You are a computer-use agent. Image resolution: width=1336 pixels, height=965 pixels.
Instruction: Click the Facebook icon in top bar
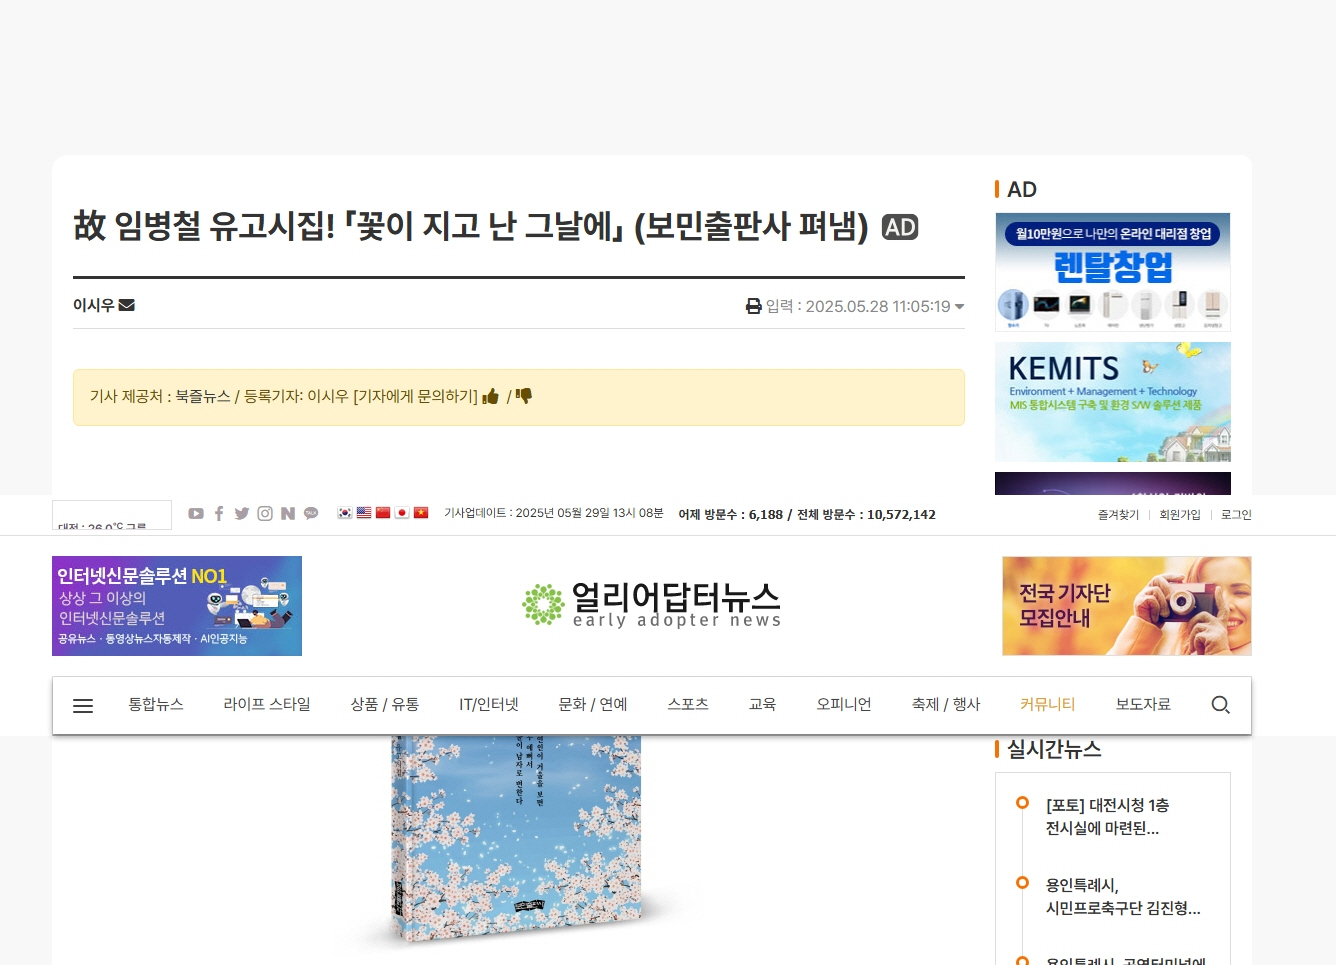219,513
